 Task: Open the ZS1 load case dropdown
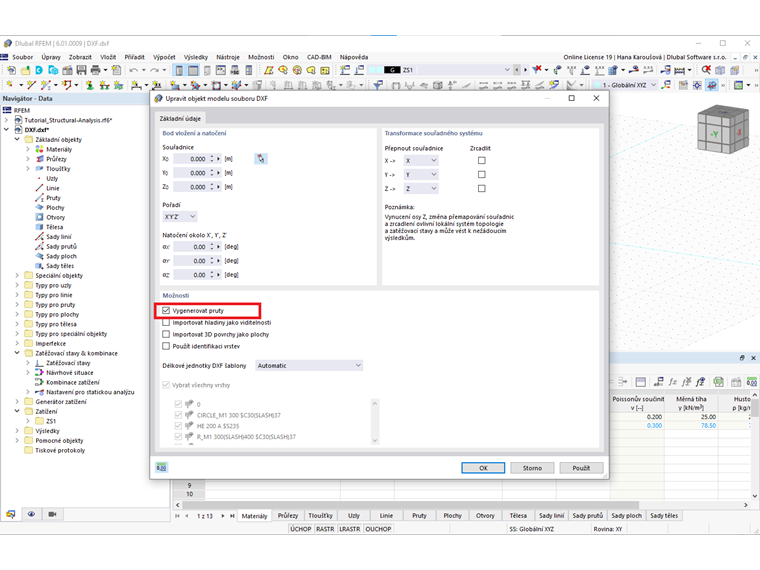pos(507,70)
